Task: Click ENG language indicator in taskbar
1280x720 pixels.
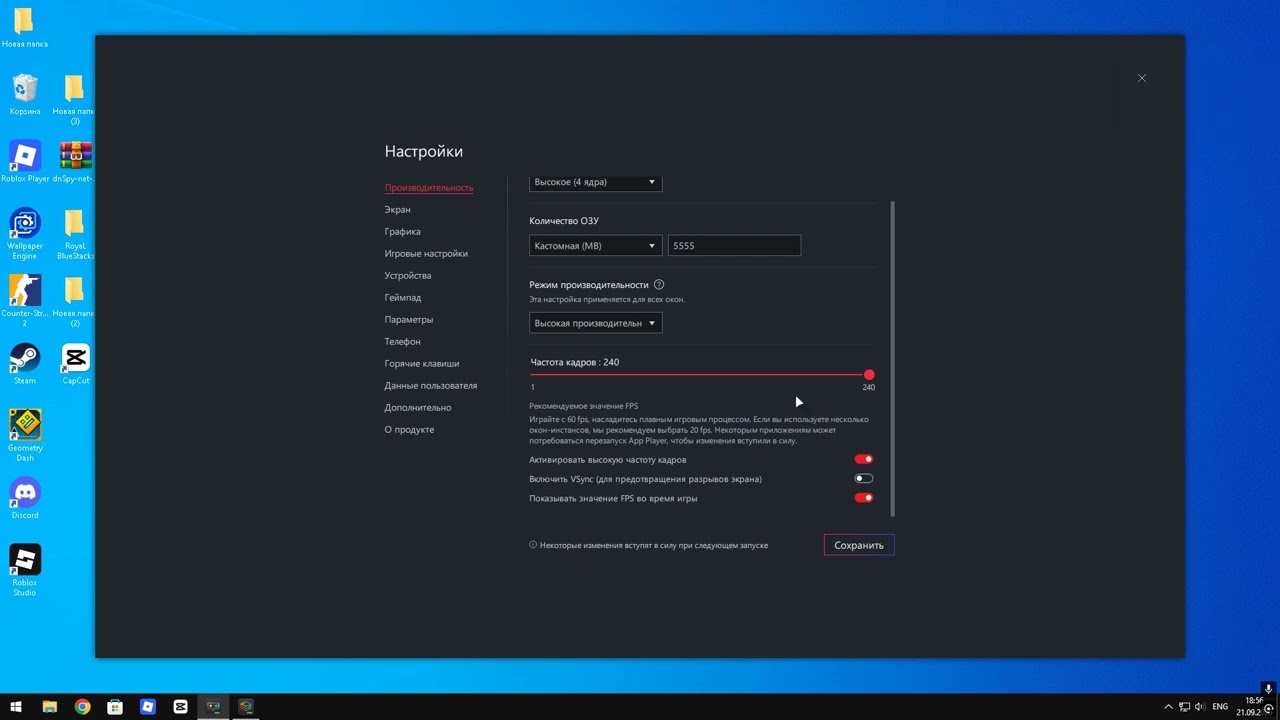Action: pyautogui.click(x=1220, y=707)
